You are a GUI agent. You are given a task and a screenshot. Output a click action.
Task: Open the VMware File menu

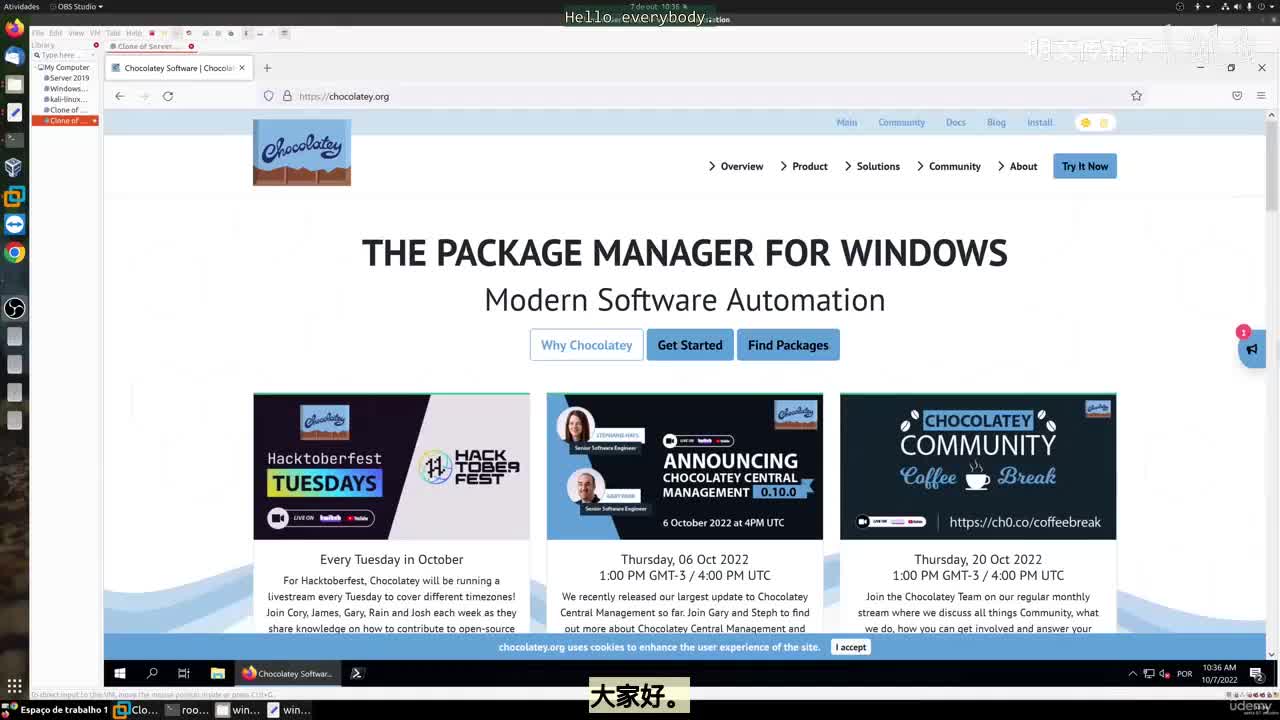click(x=38, y=33)
